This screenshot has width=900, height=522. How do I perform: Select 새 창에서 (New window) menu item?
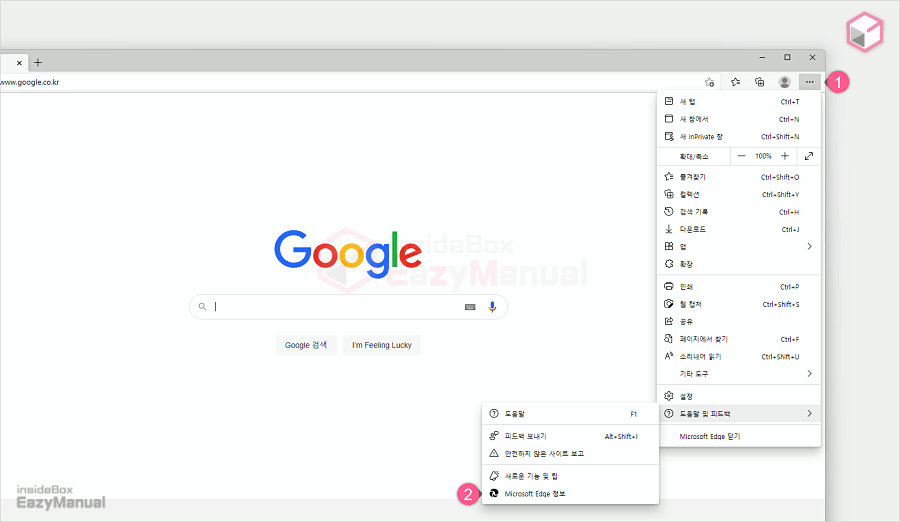(x=739, y=119)
